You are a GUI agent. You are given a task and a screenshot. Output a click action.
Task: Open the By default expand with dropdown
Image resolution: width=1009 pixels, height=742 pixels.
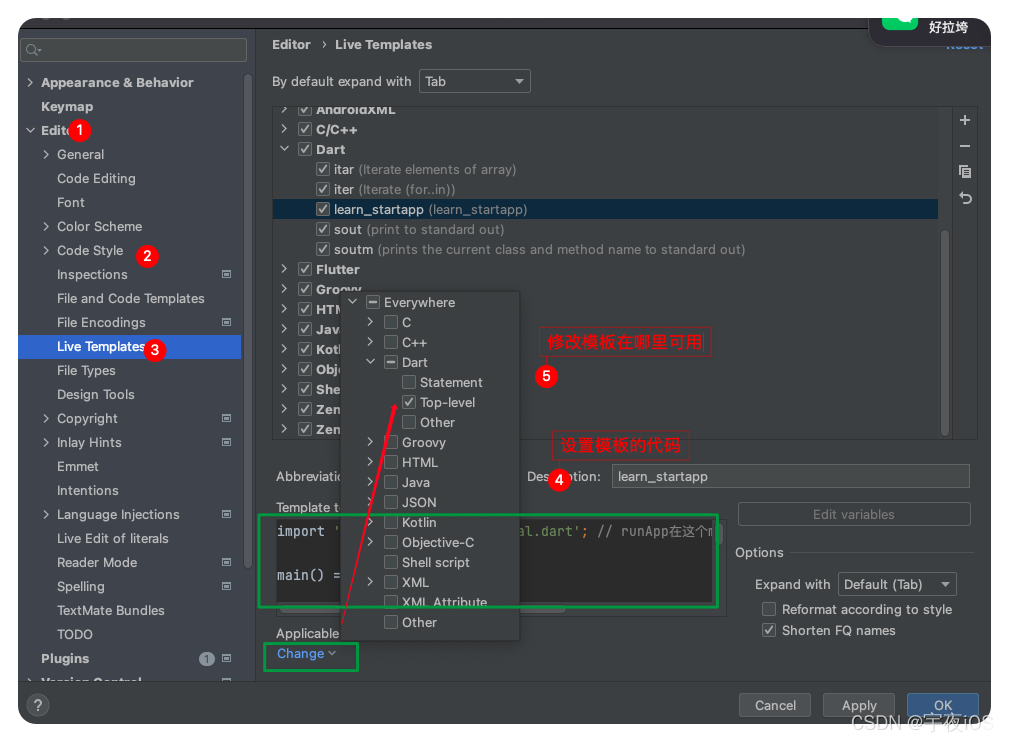(x=475, y=81)
